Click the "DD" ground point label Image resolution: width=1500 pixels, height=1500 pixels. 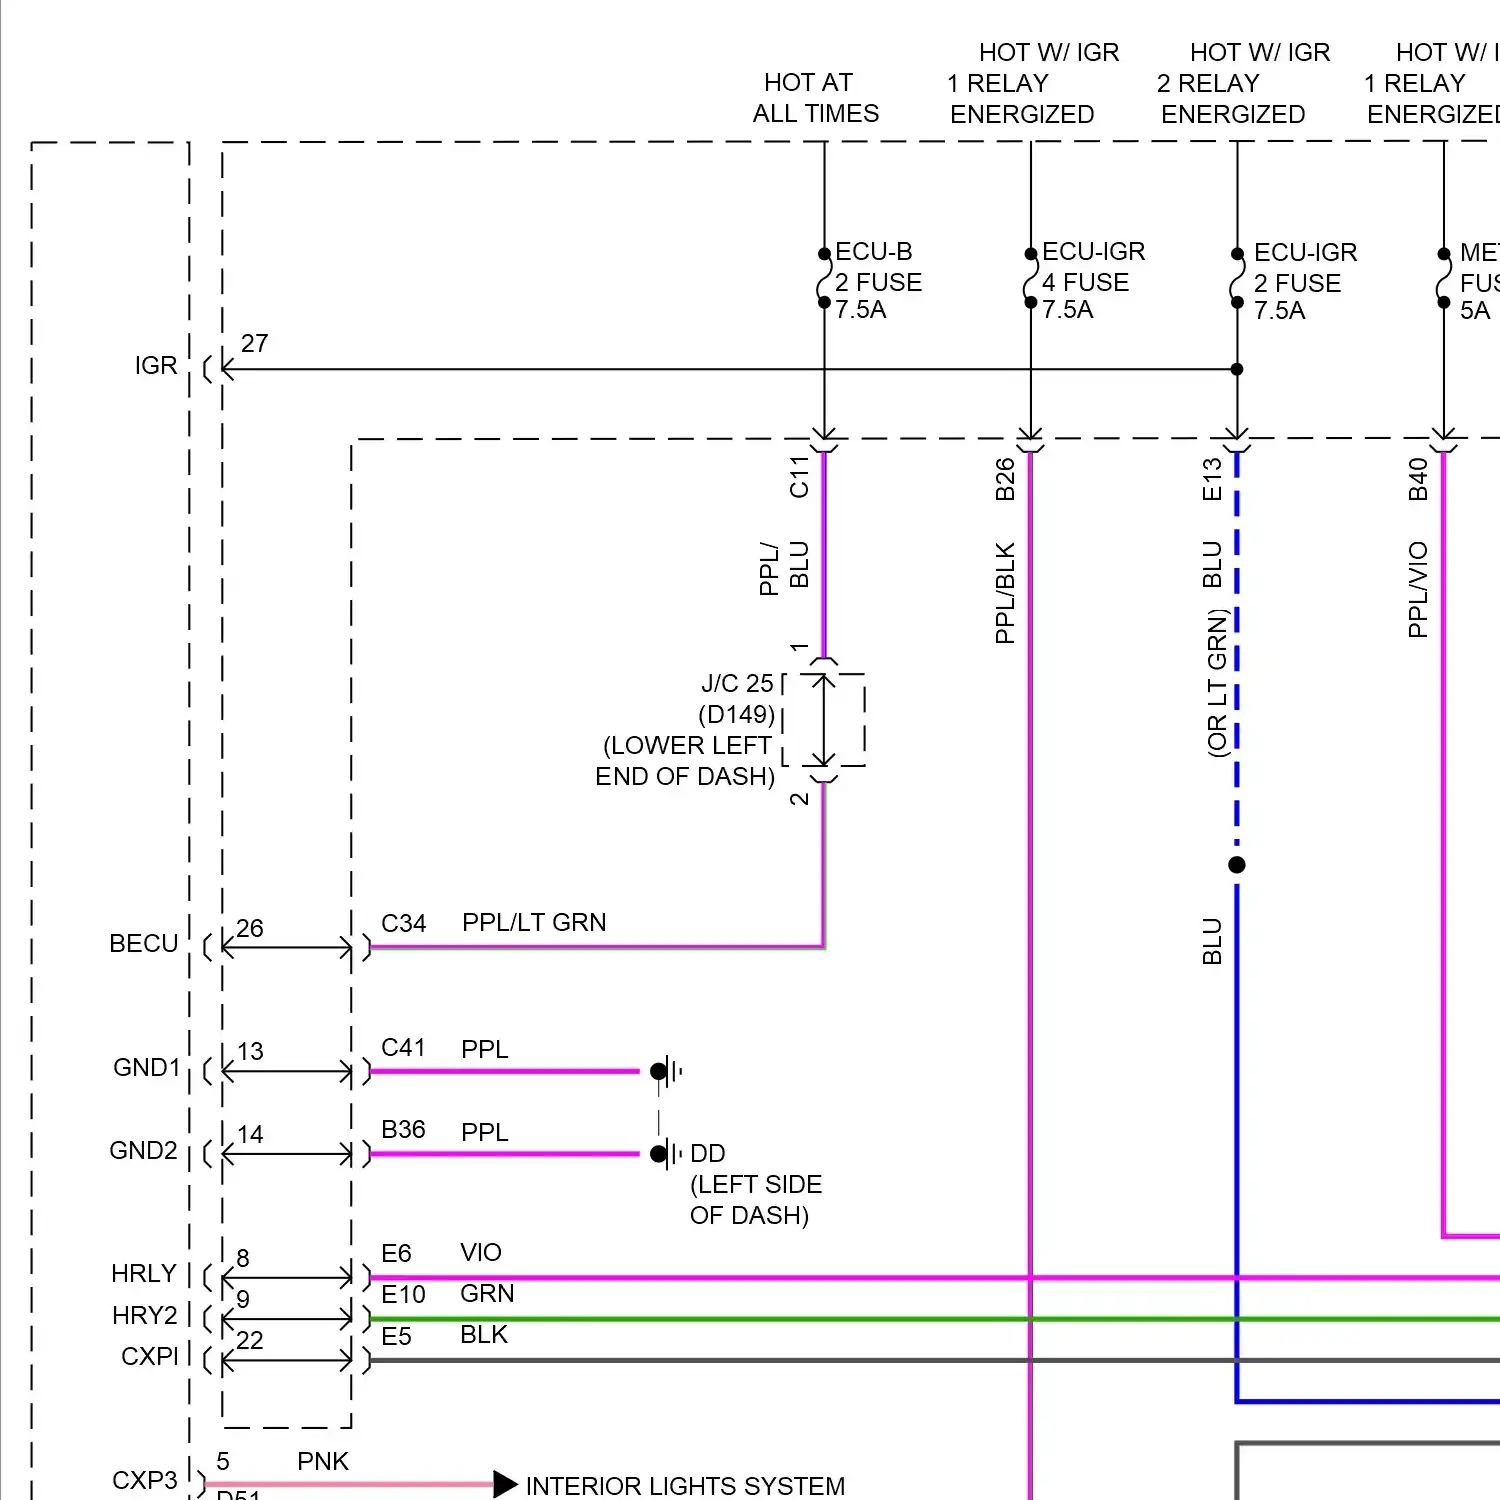707,1154
